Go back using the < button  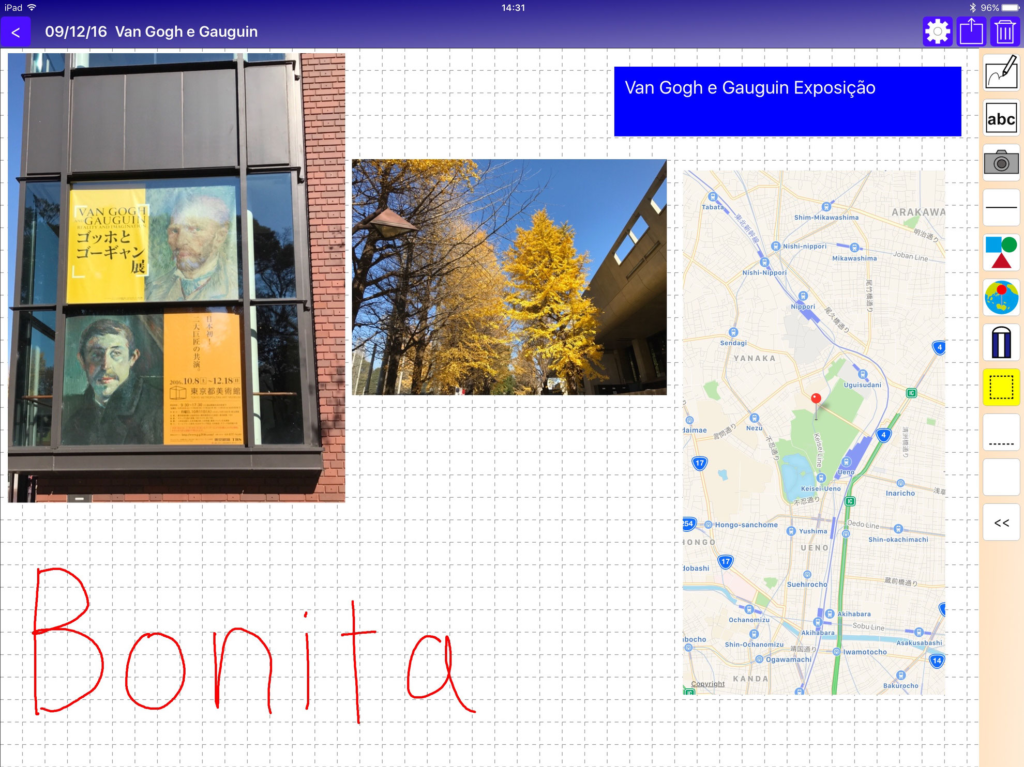coord(15,32)
